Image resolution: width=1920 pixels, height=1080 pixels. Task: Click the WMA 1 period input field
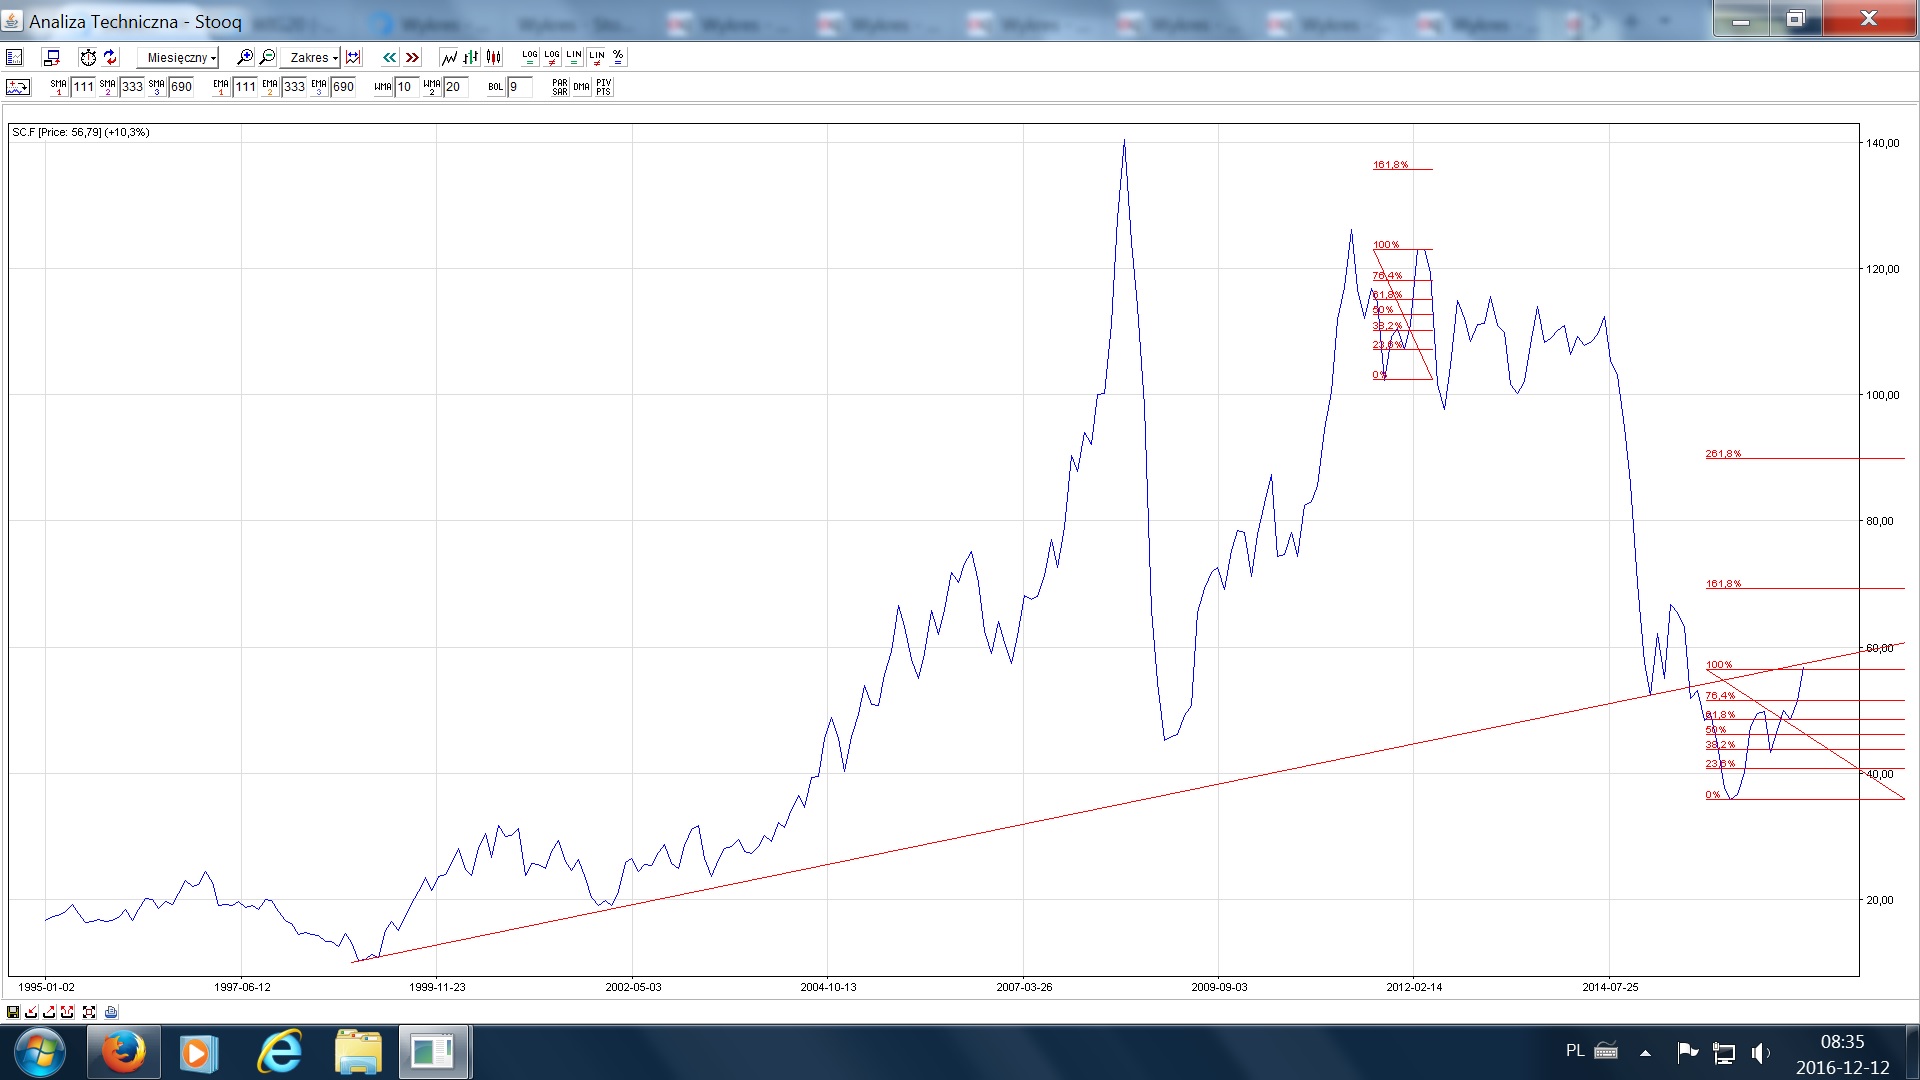405,88
